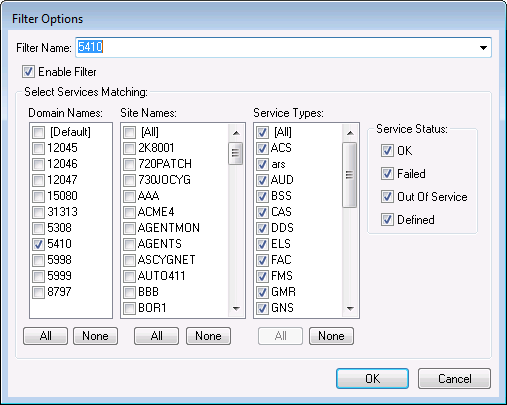
Task: Confirm the filter with OK button
Action: 372,379
